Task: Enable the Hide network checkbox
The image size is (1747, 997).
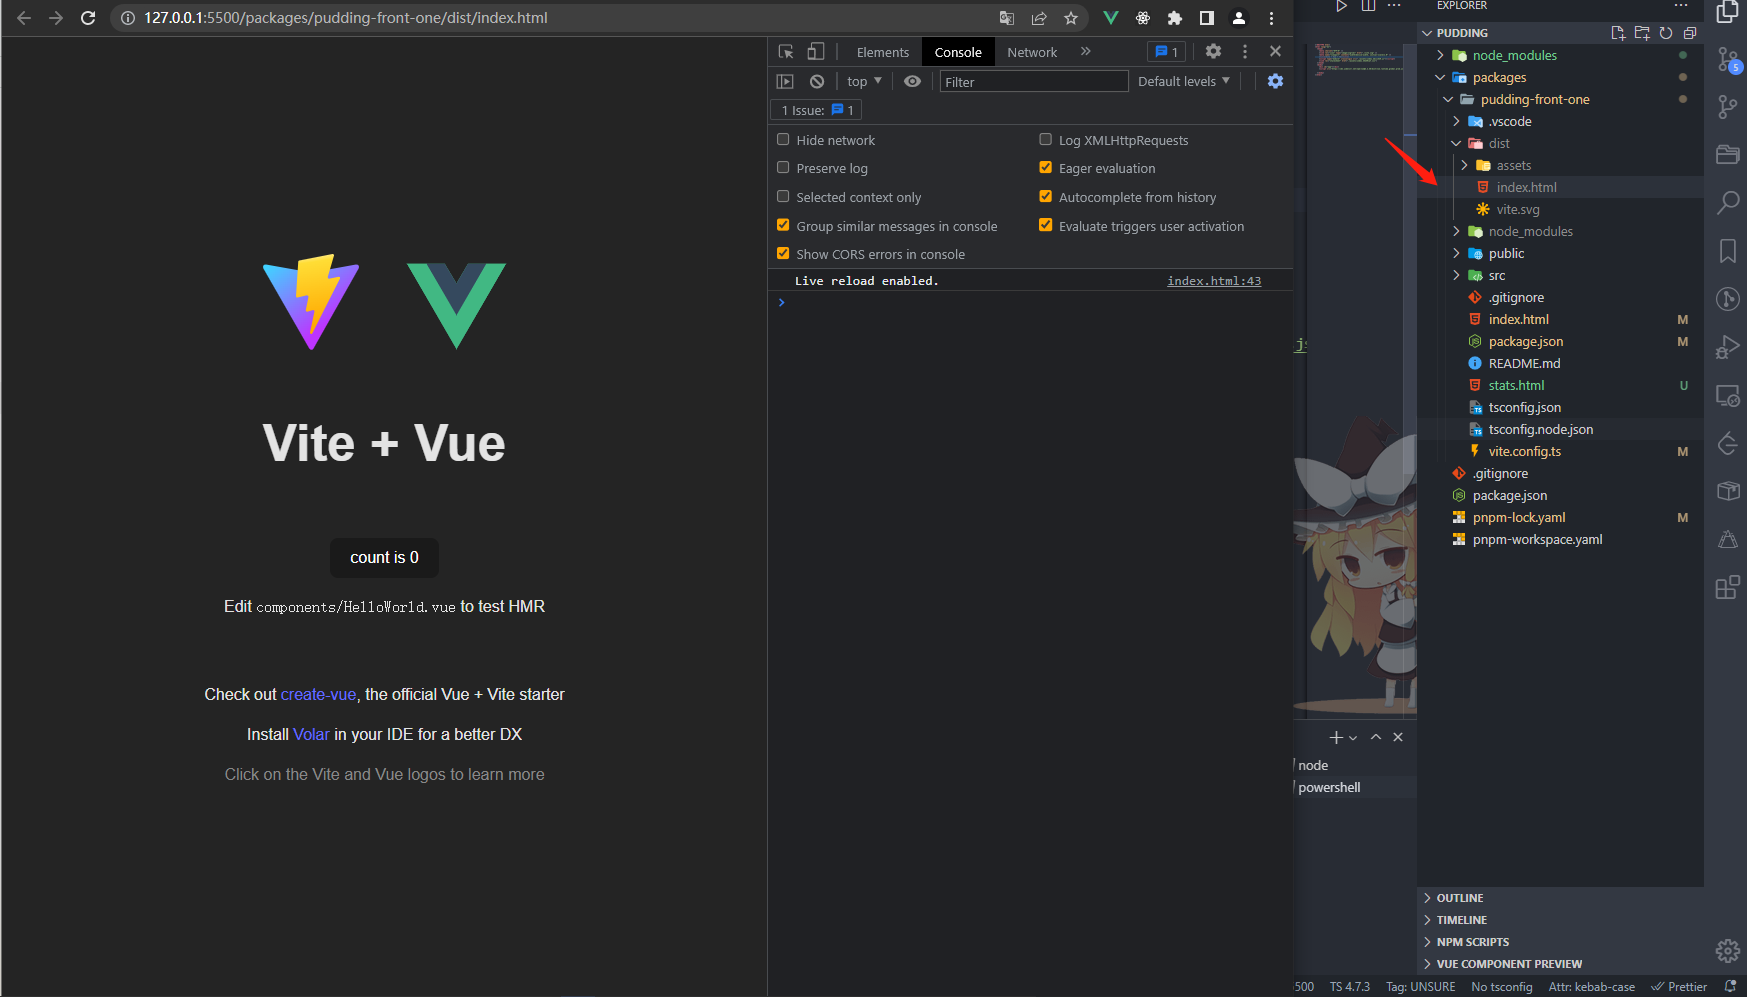Action: point(783,140)
